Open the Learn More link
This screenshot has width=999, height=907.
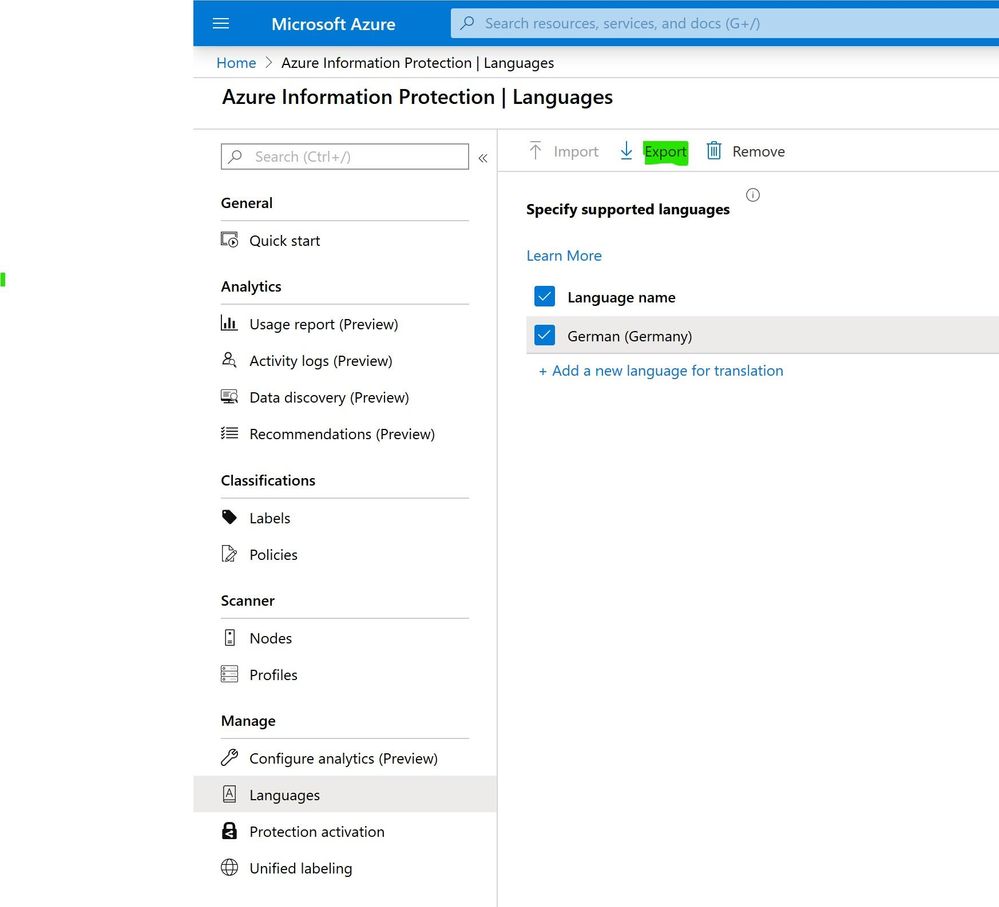tap(564, 255)
